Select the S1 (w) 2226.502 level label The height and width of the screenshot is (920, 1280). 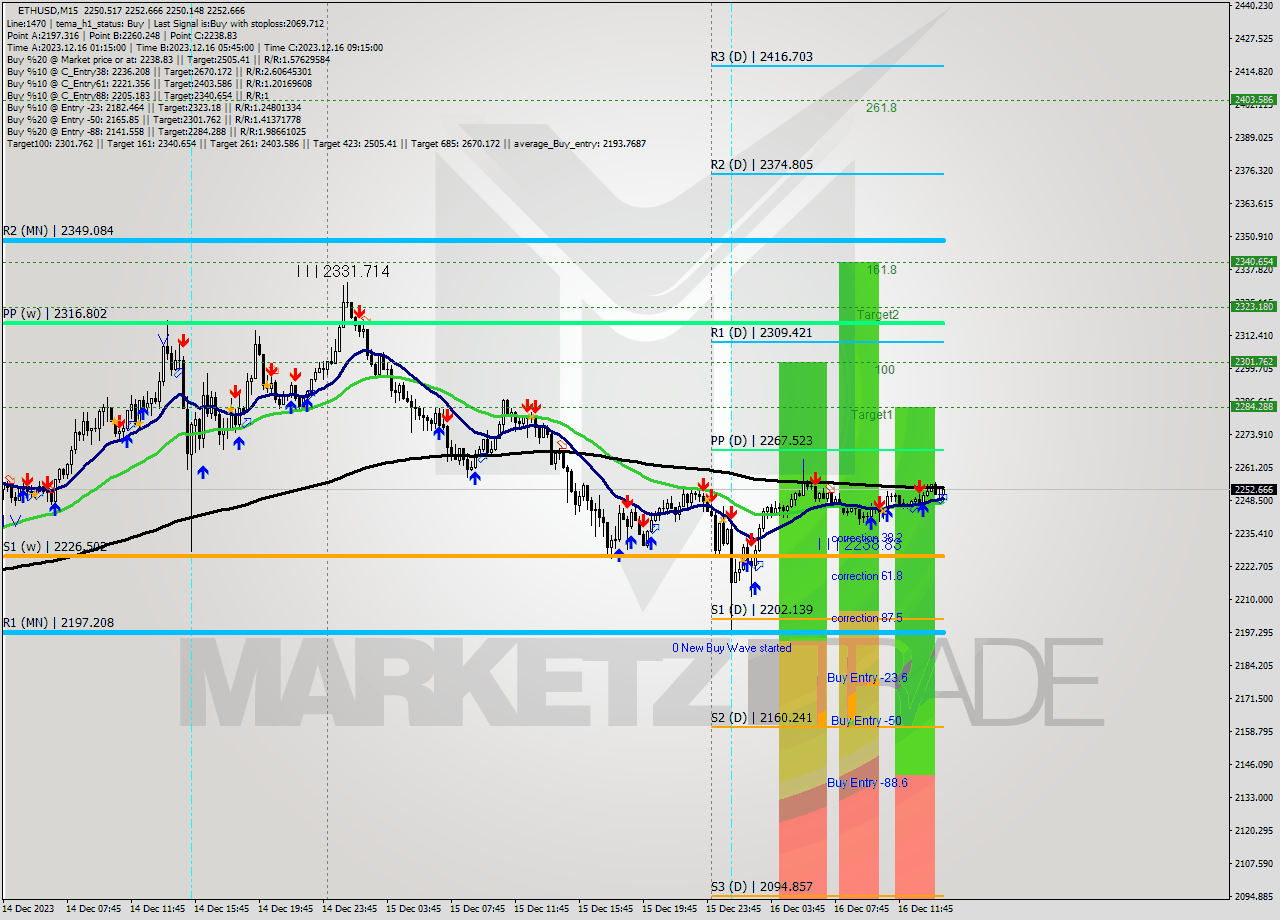[55, 546]
